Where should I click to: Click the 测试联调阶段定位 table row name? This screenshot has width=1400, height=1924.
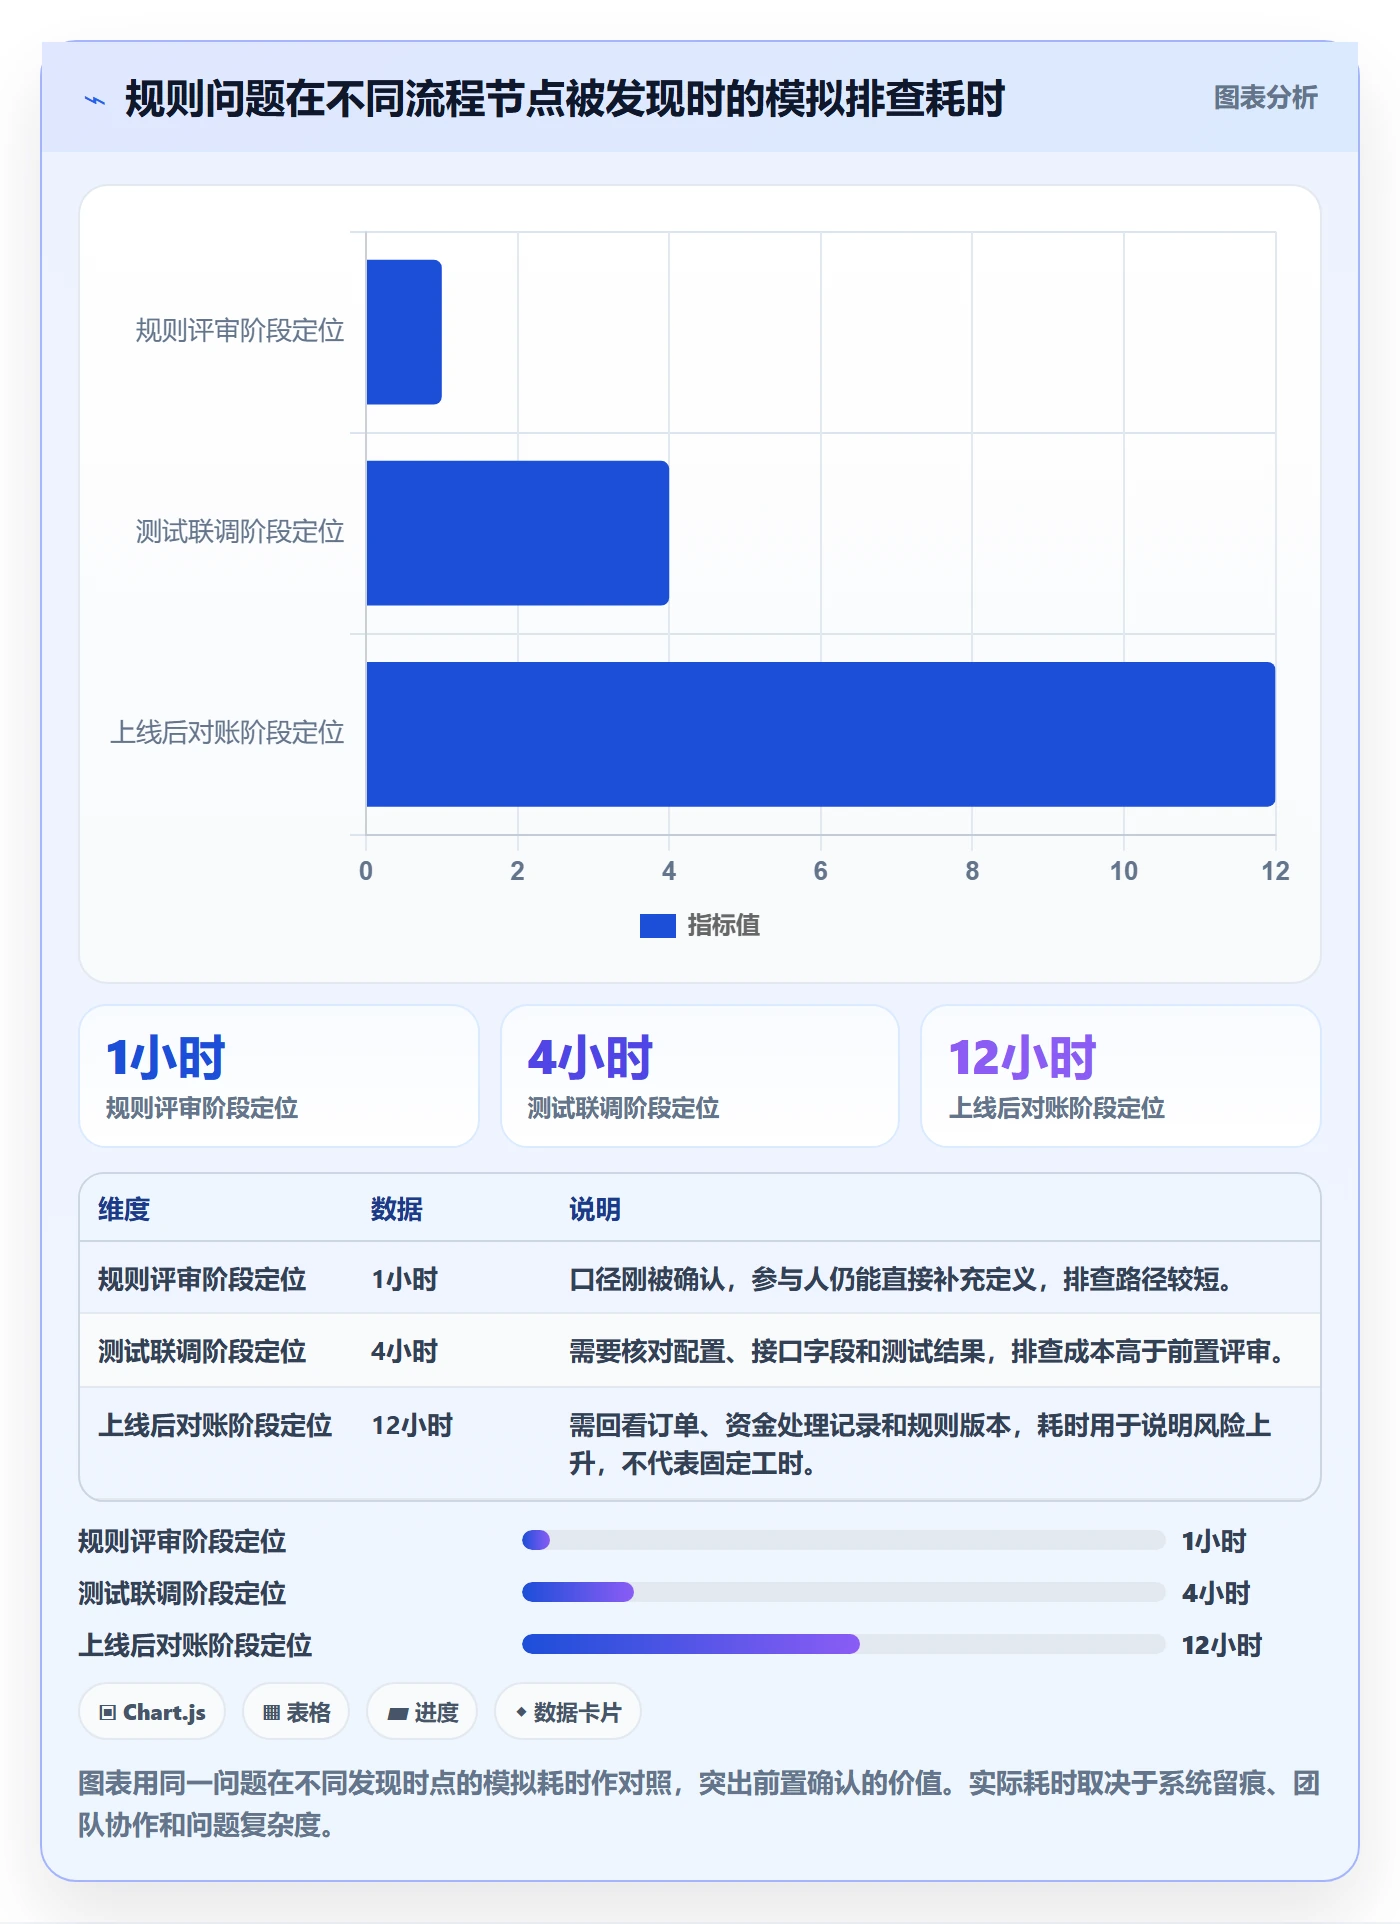[x=202, y=1351]
